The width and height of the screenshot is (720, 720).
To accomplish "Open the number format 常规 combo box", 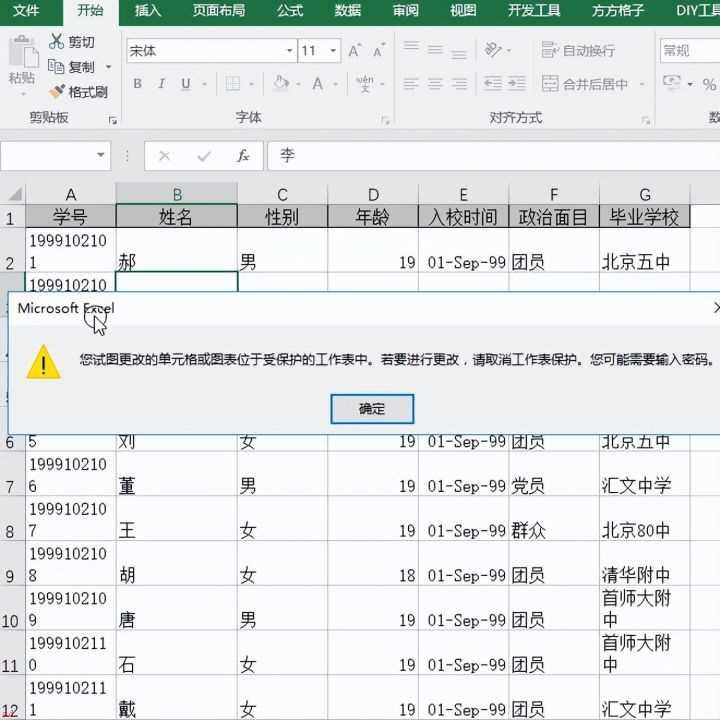I will point(690,51).
